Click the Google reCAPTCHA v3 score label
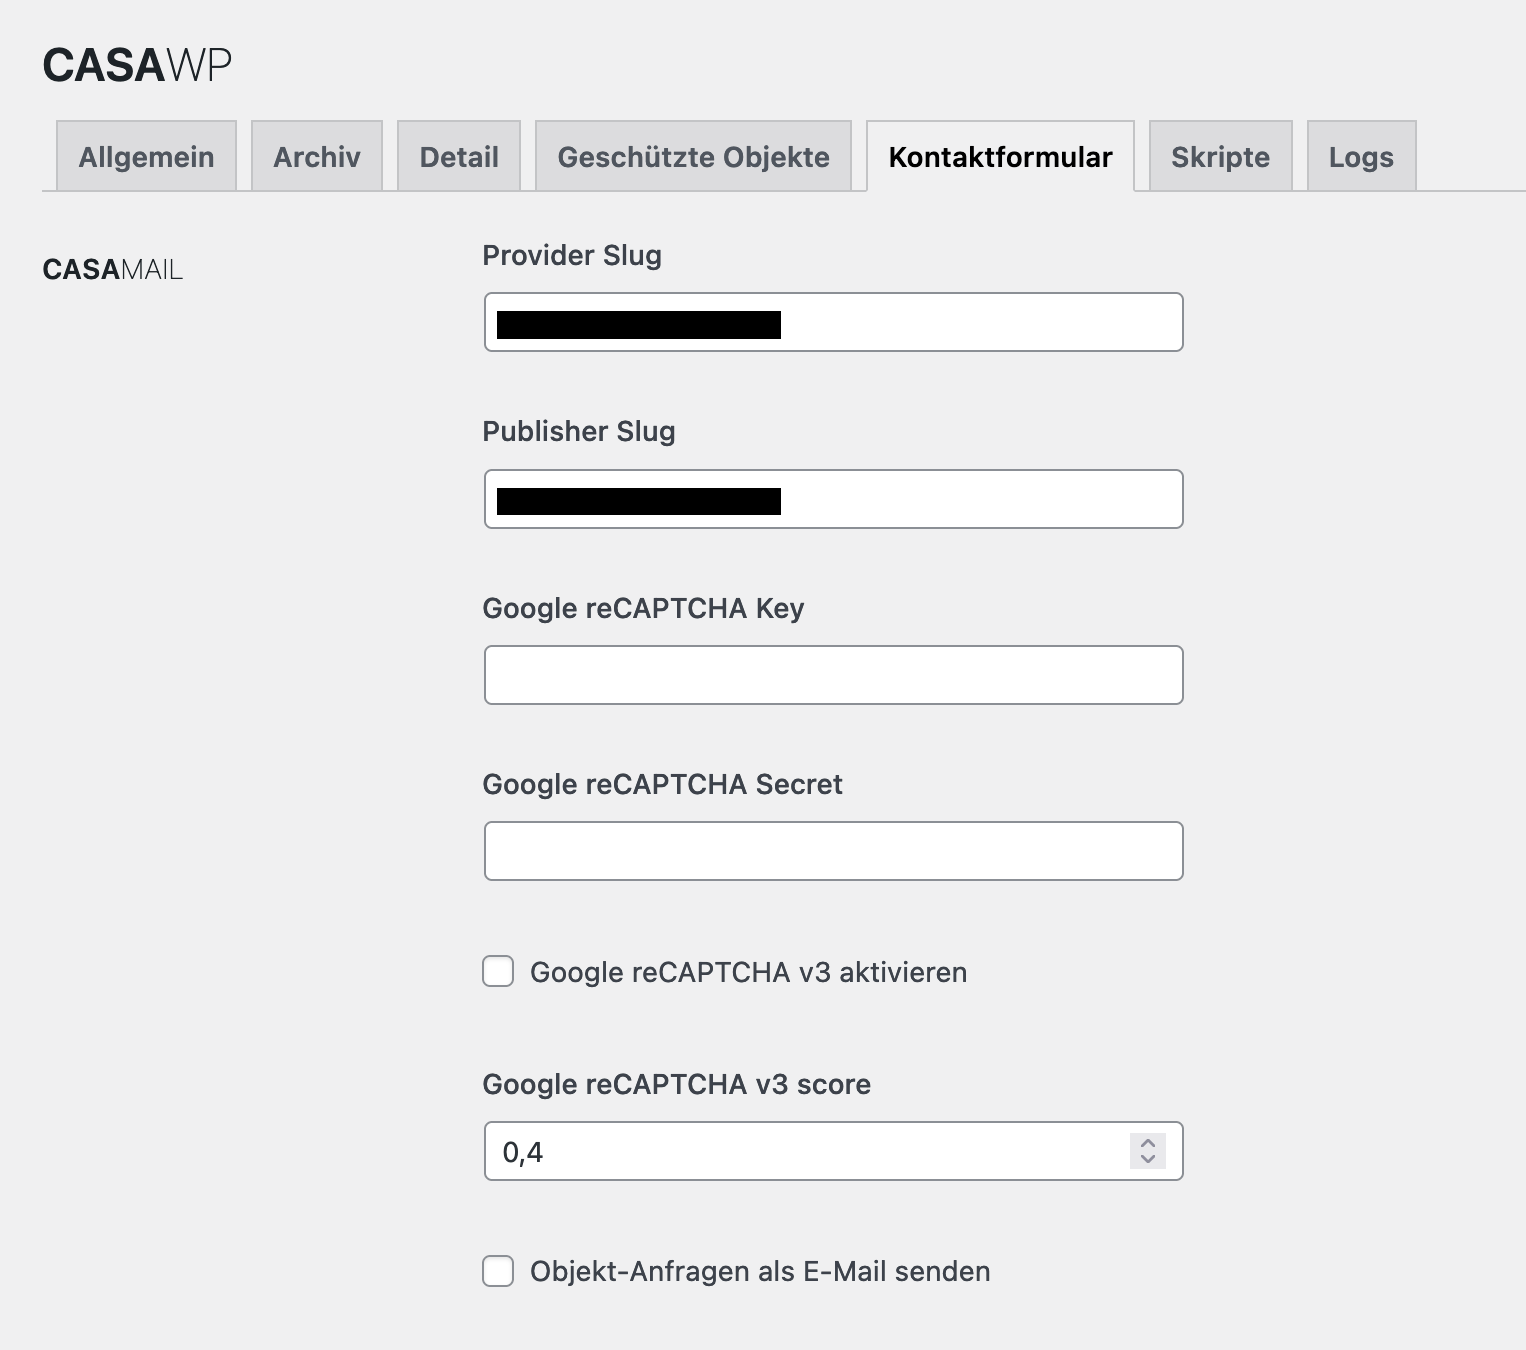Viewport: 1526px width, 1350px height. click(x=677, y=1084)
